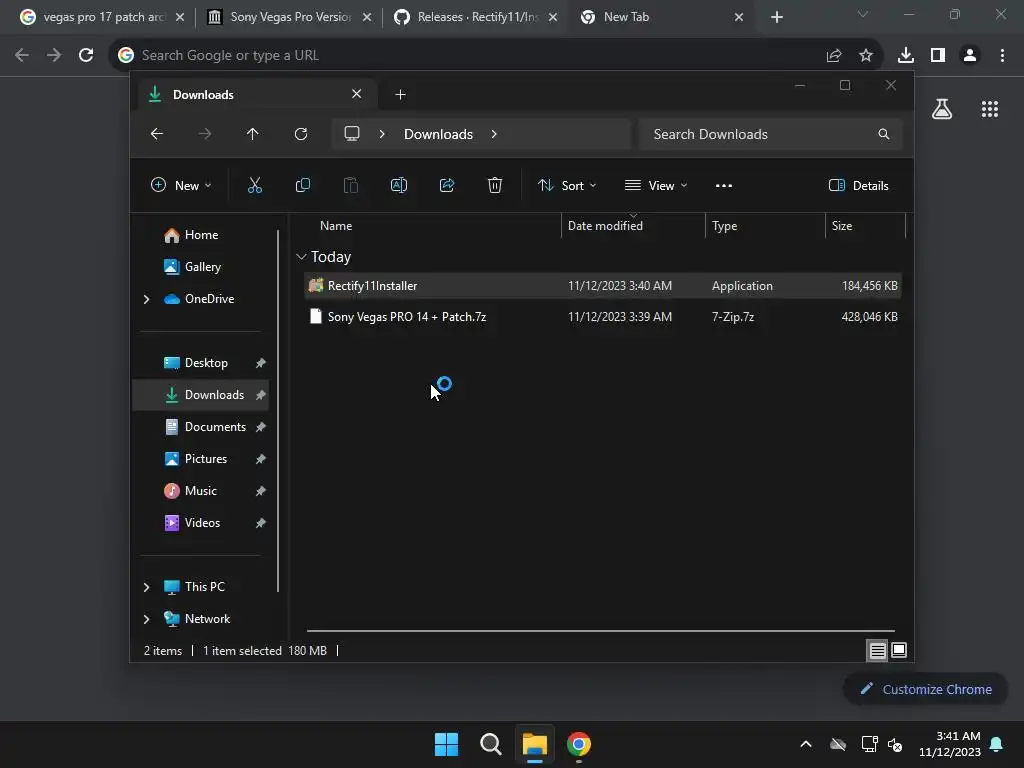The width and height of the screenshot is (1024, 768).
Task: Open Chrome side panel icon
Action: click(x=938, y=55)
